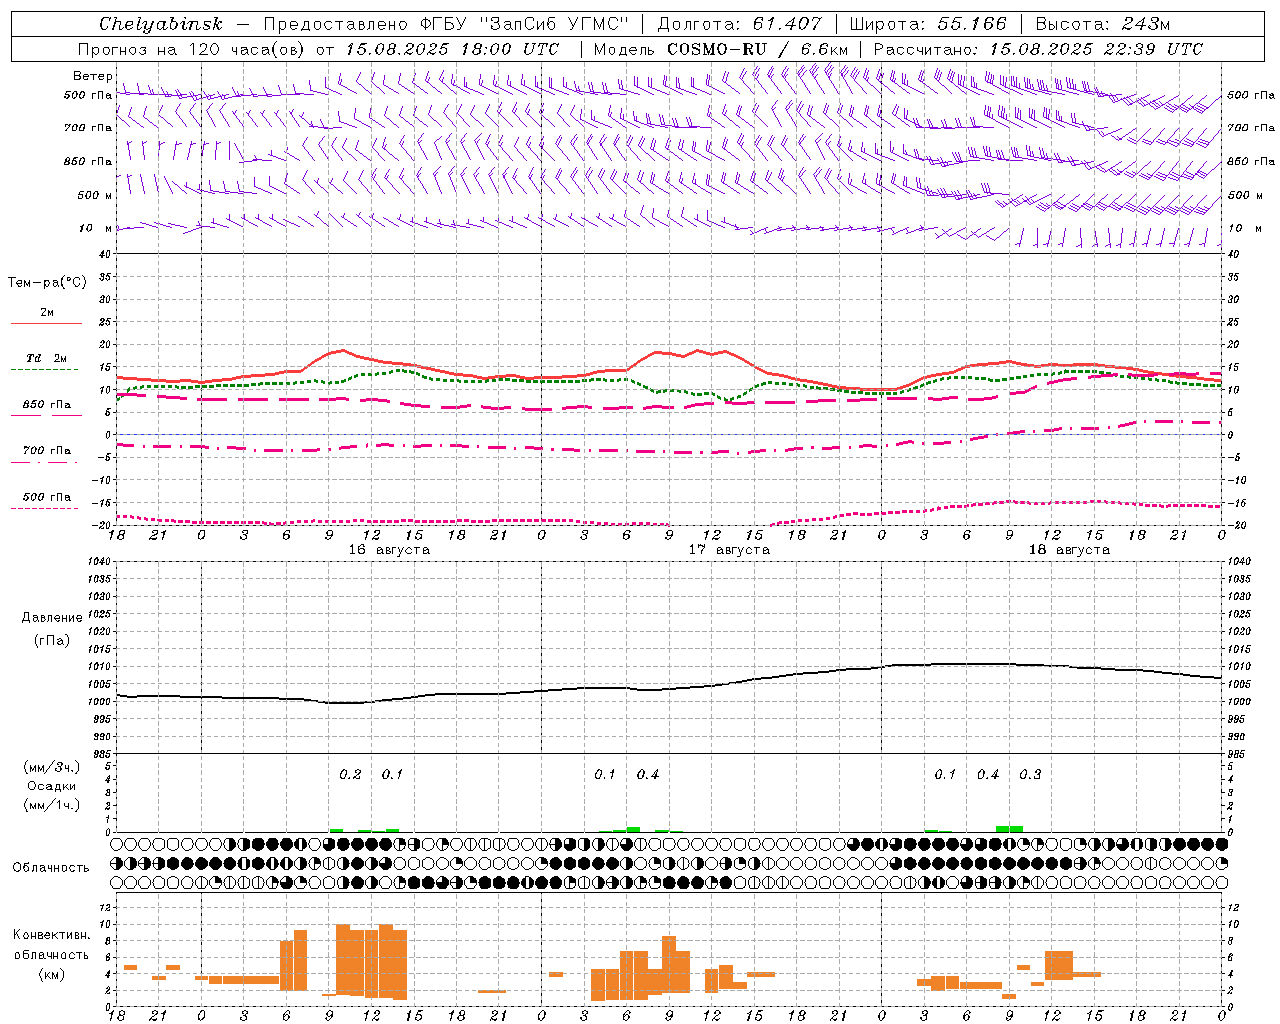Click the Рассчитано: 15.08.2025 22:39 UTC timestamp
The height and width of the screenshot is (1024, 1280).
[x=1038, y=49]
